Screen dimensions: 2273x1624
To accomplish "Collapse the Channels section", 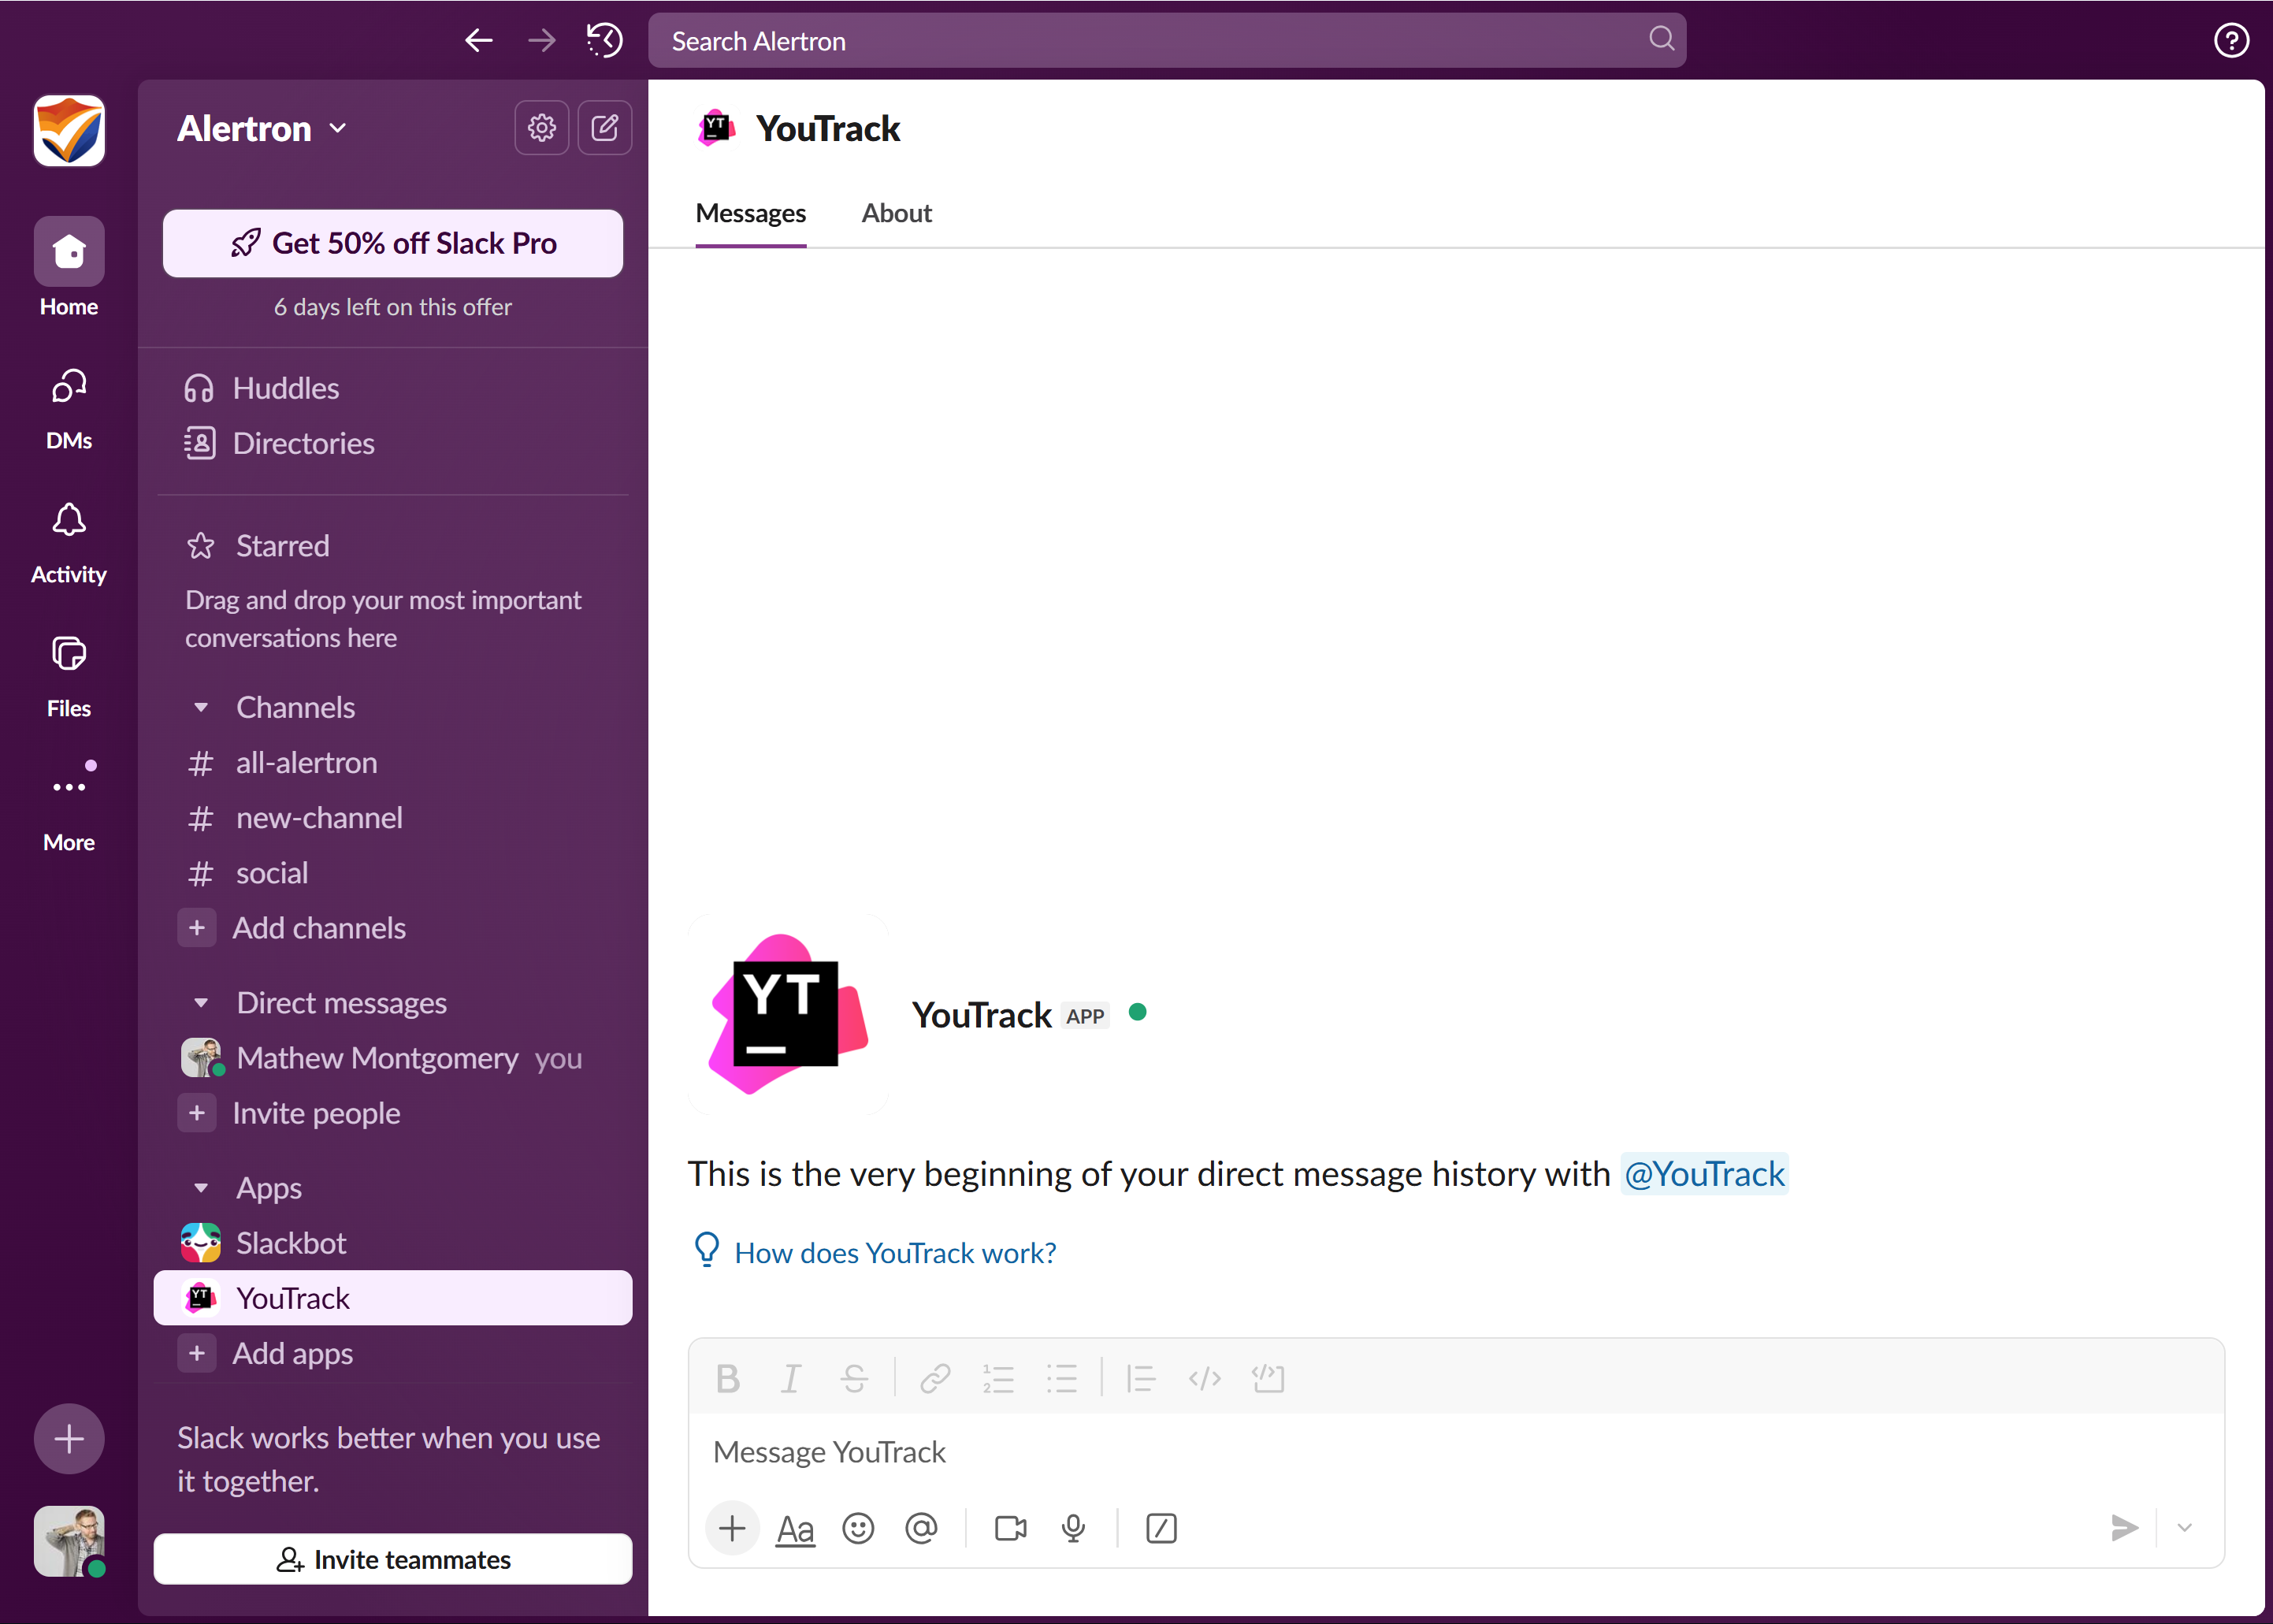I will [x=201, y=708].
